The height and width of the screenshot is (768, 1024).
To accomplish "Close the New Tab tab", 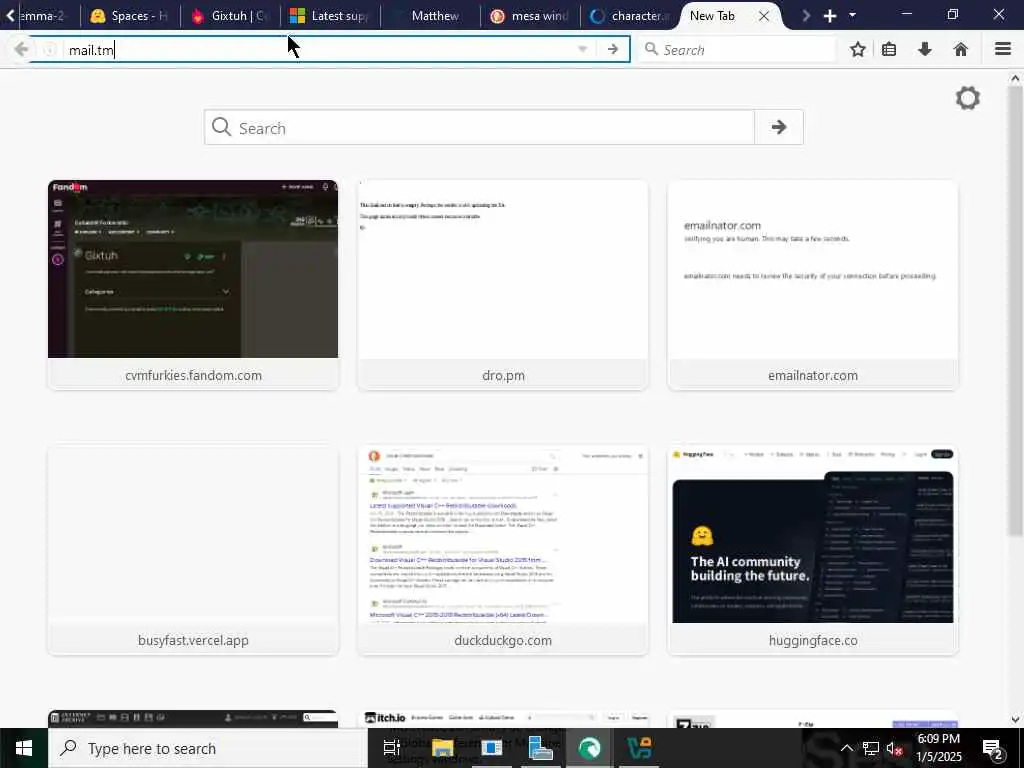I will 763,16.
